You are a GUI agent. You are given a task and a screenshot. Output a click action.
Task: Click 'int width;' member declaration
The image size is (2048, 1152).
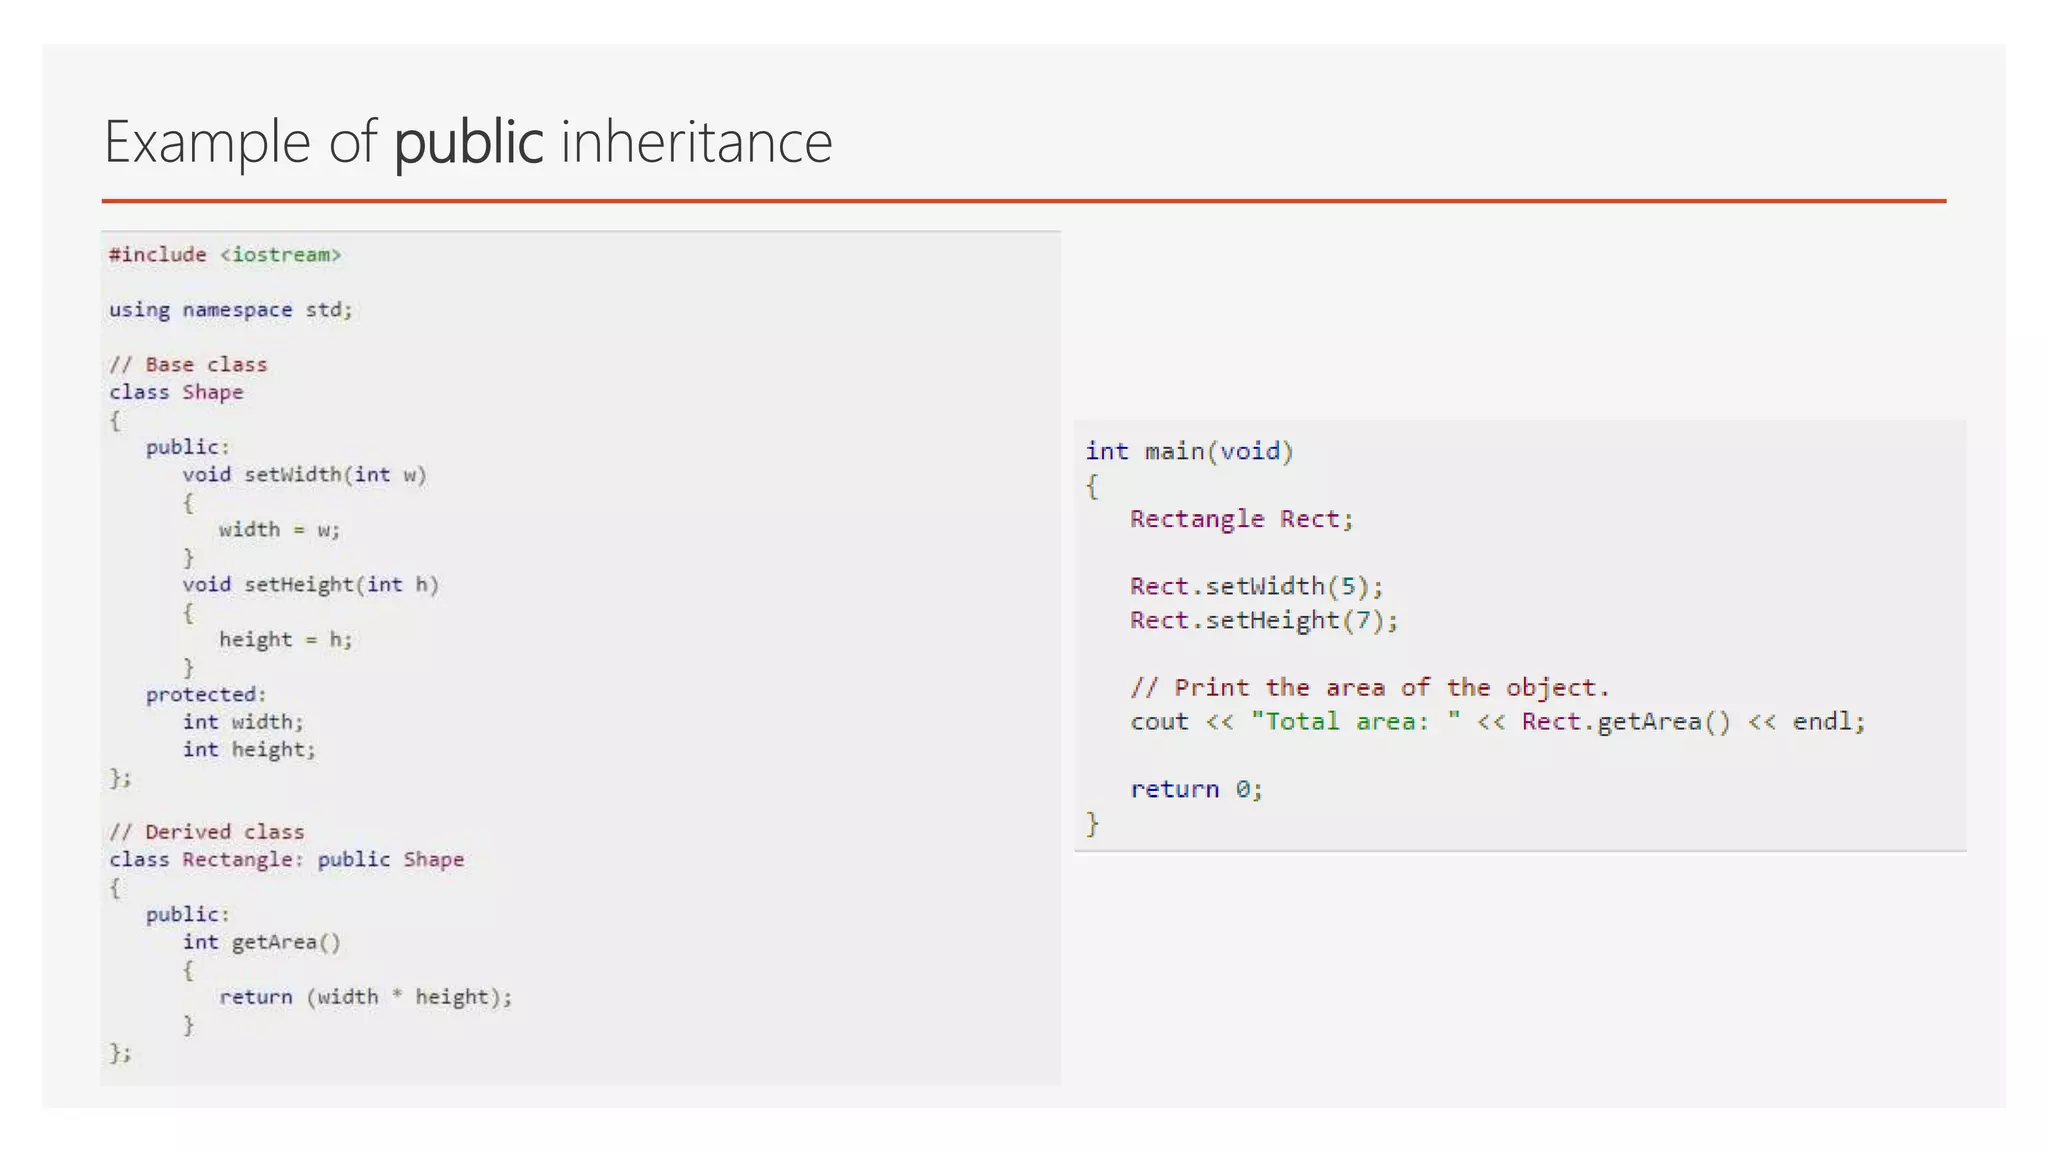[242, 722]
